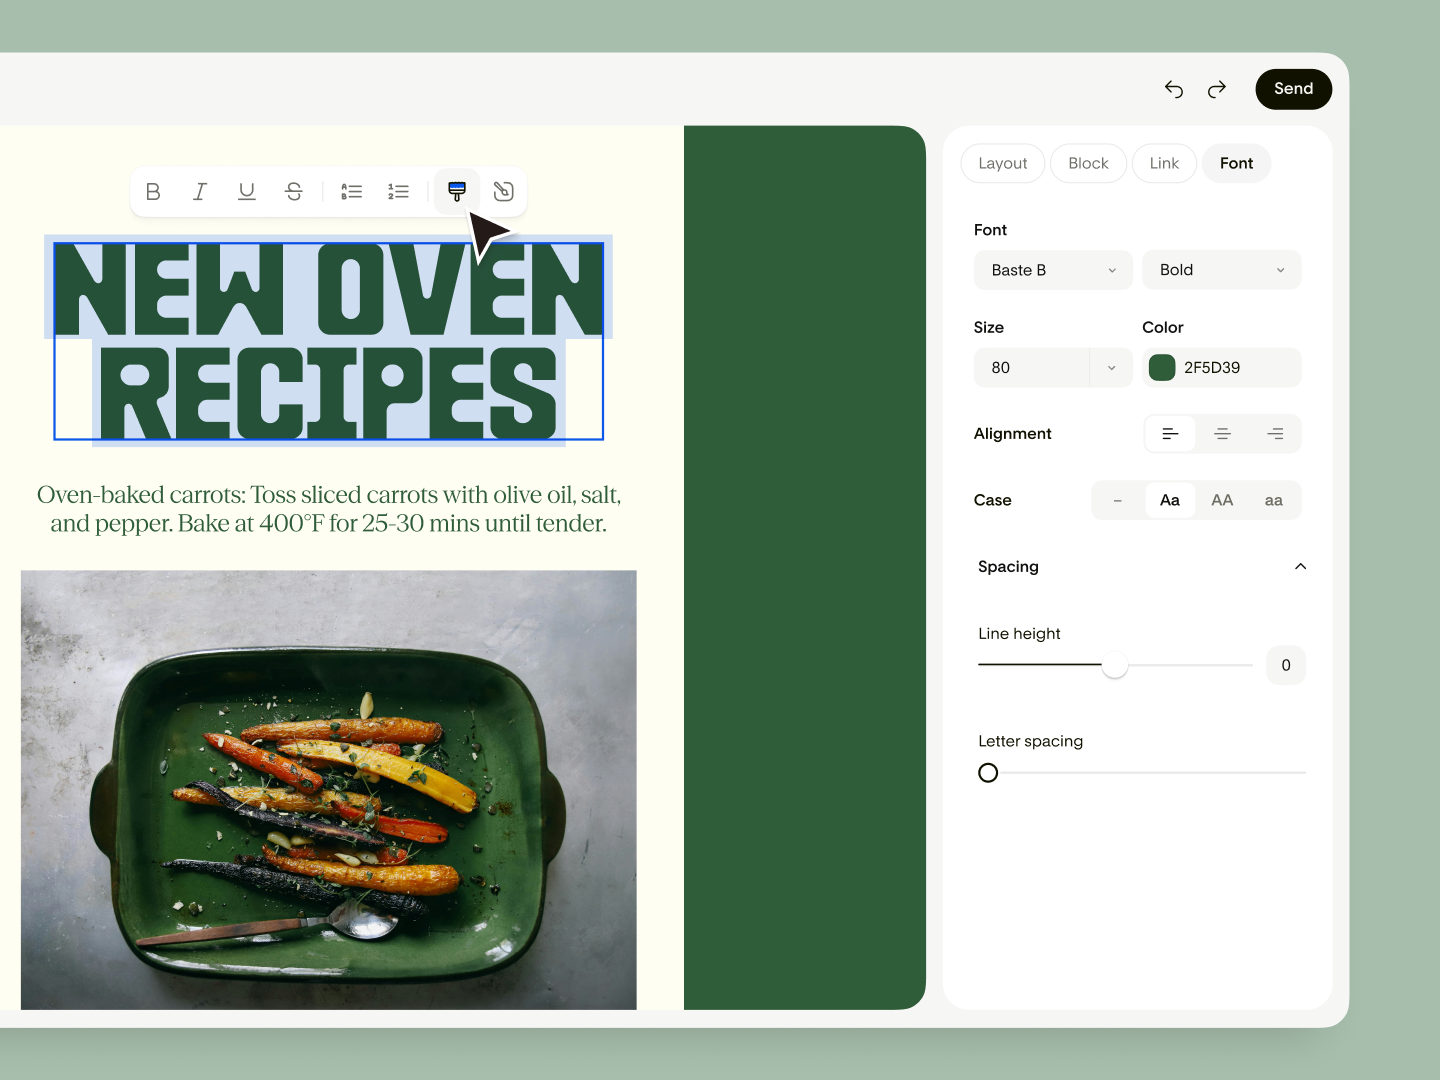
Task: Click the NEW OVEN RECIPES heading
Action: [x=328, y=341]
